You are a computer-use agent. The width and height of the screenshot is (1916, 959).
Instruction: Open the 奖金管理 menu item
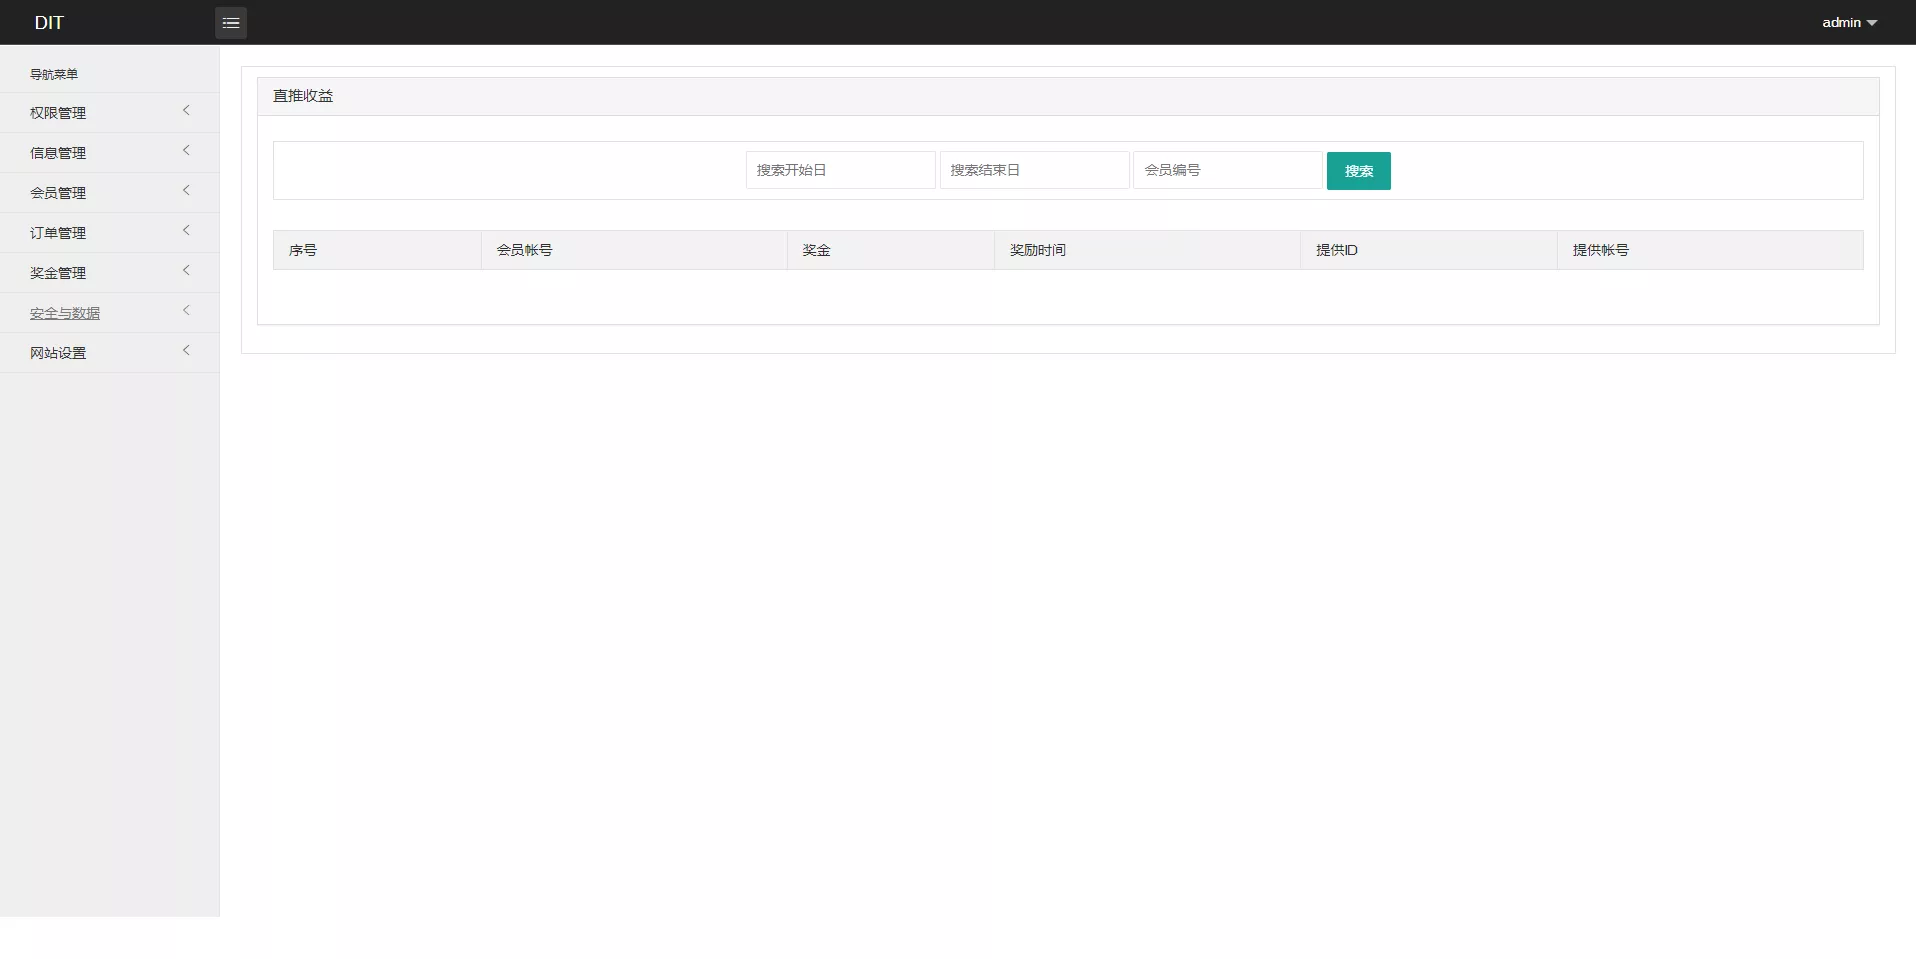tap(58, 273)
